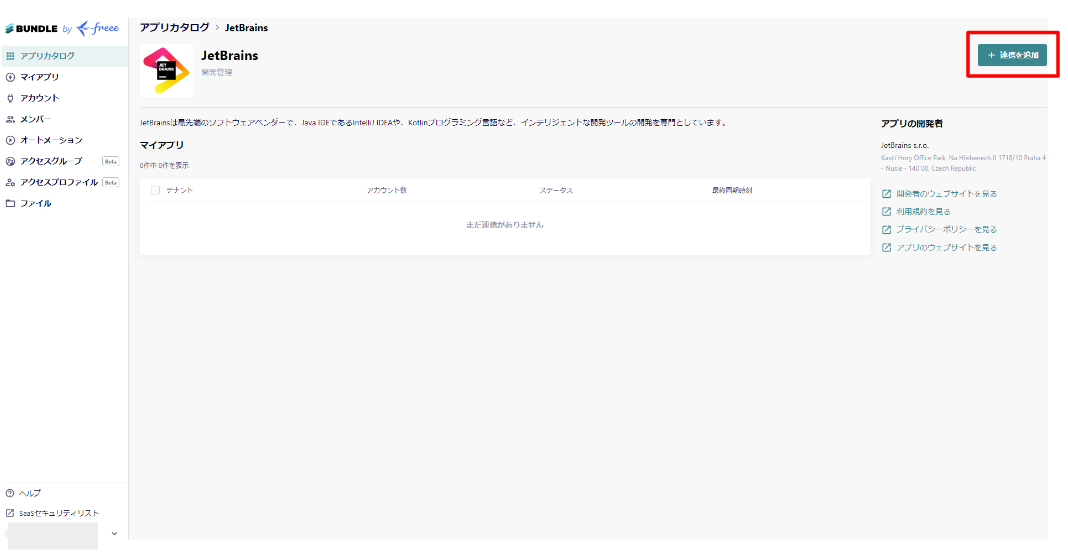The height and width of the screenshot is (554, 1068).
Task: Click the オートメーション play icon
Action: tap(10, 140)
